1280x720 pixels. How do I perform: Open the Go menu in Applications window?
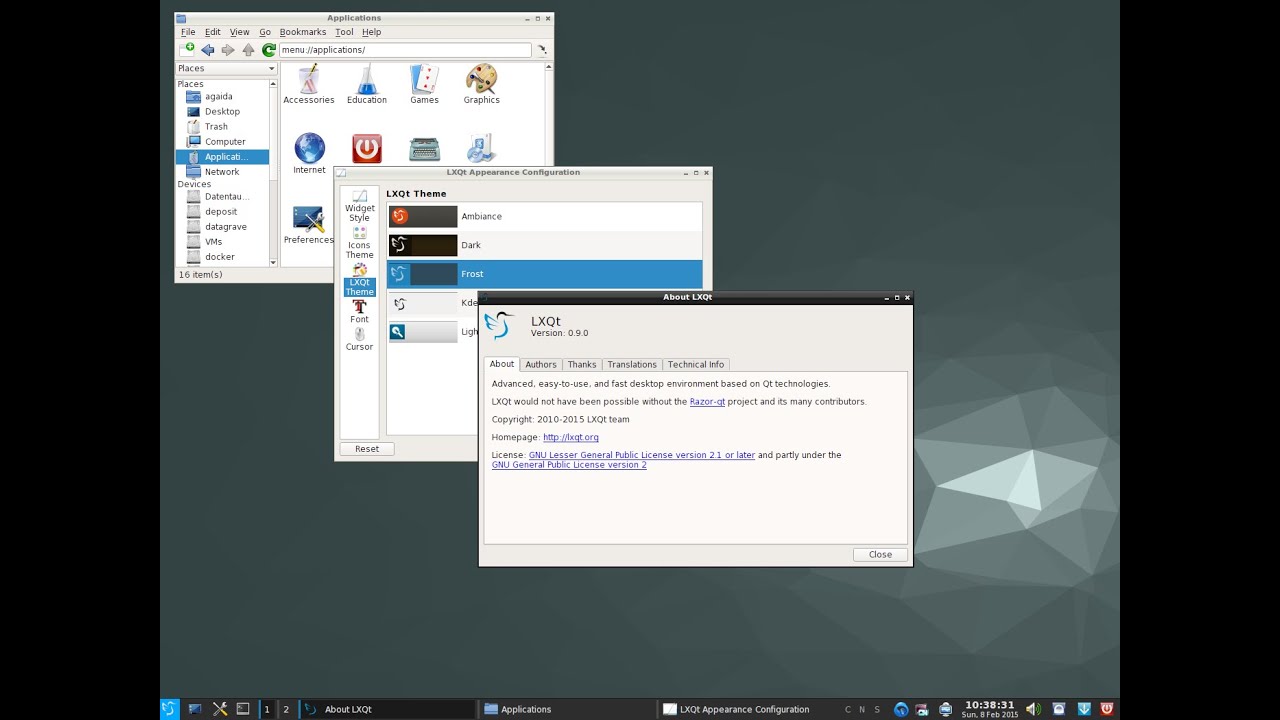point(265,32)
